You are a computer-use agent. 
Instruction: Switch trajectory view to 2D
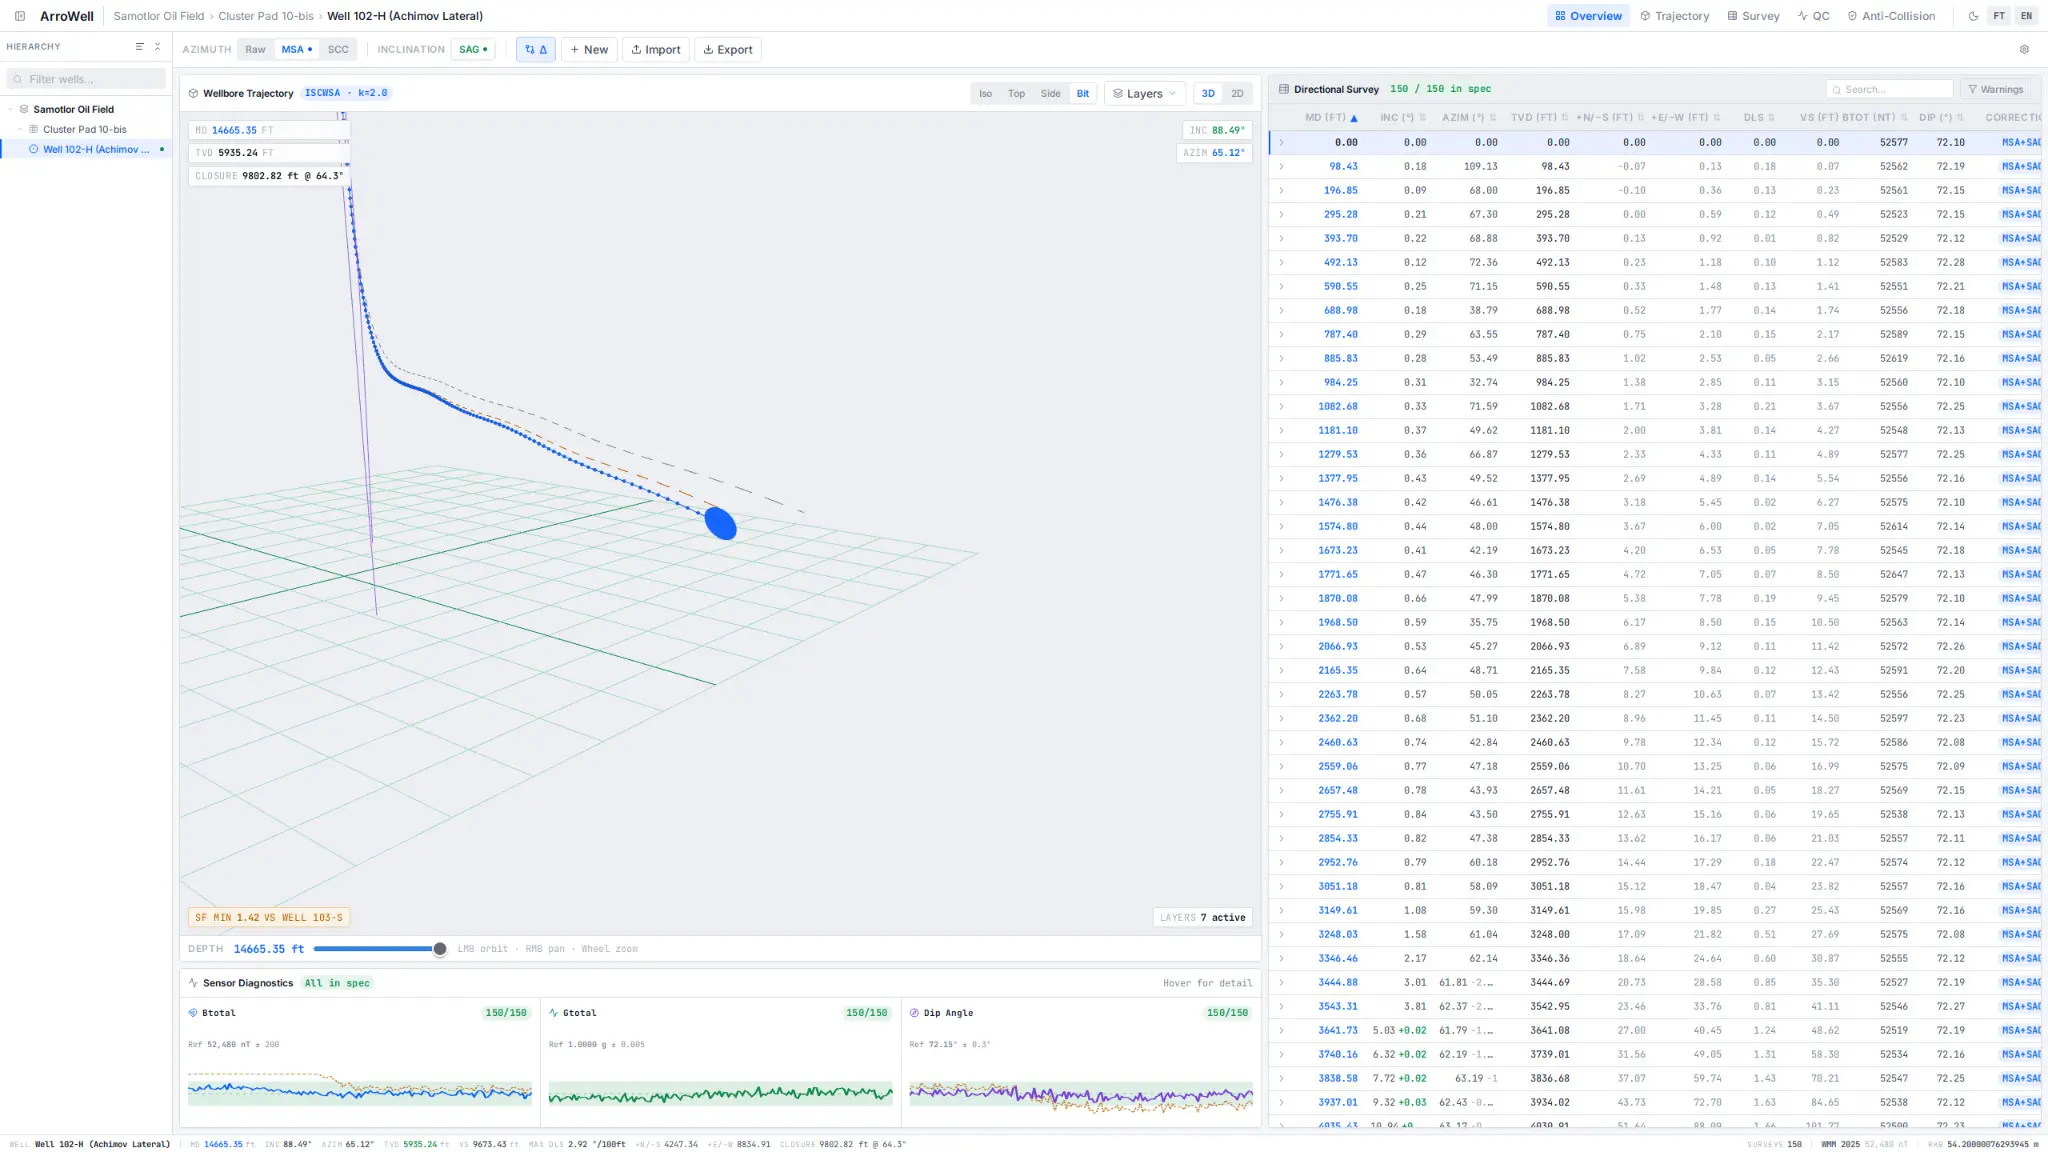1237,93
